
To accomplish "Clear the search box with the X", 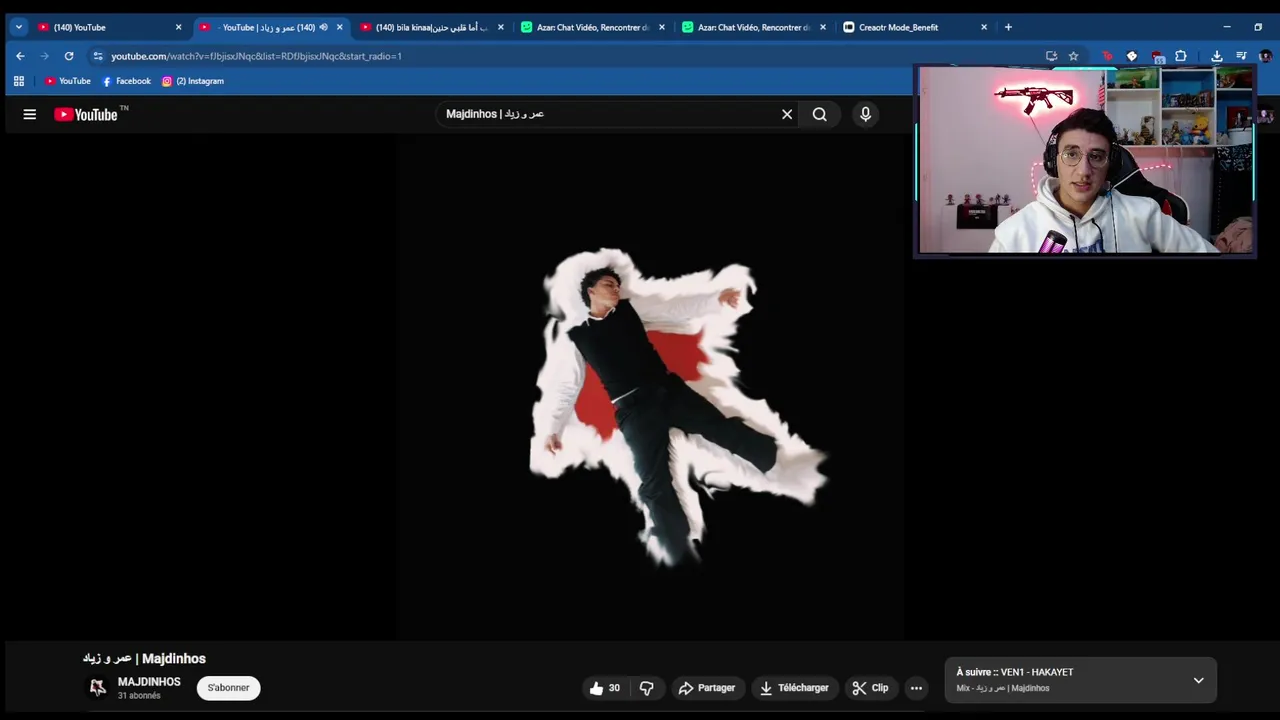I will (x=787, y=114).
